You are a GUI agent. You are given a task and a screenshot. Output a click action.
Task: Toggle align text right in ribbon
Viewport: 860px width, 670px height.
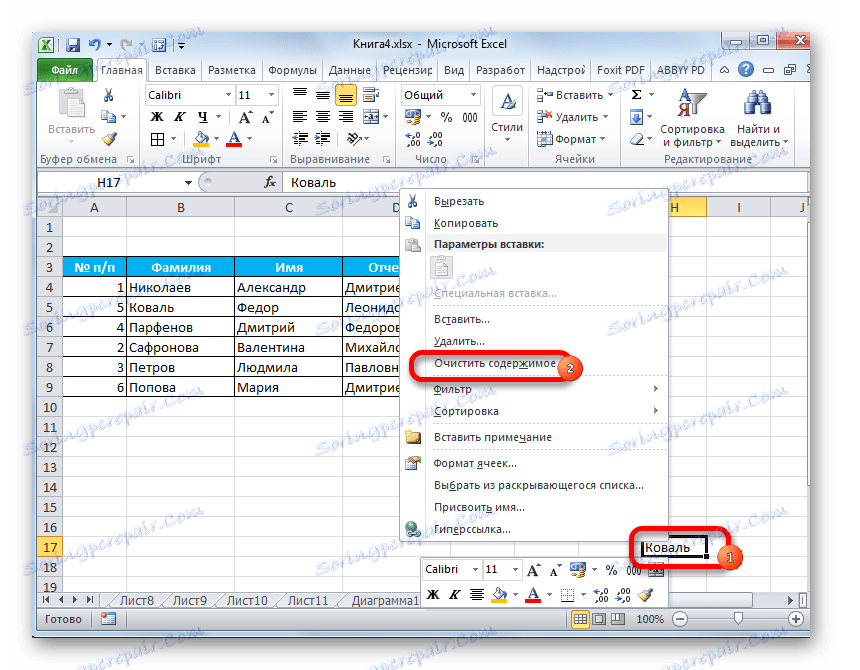(x=346, y=117)
